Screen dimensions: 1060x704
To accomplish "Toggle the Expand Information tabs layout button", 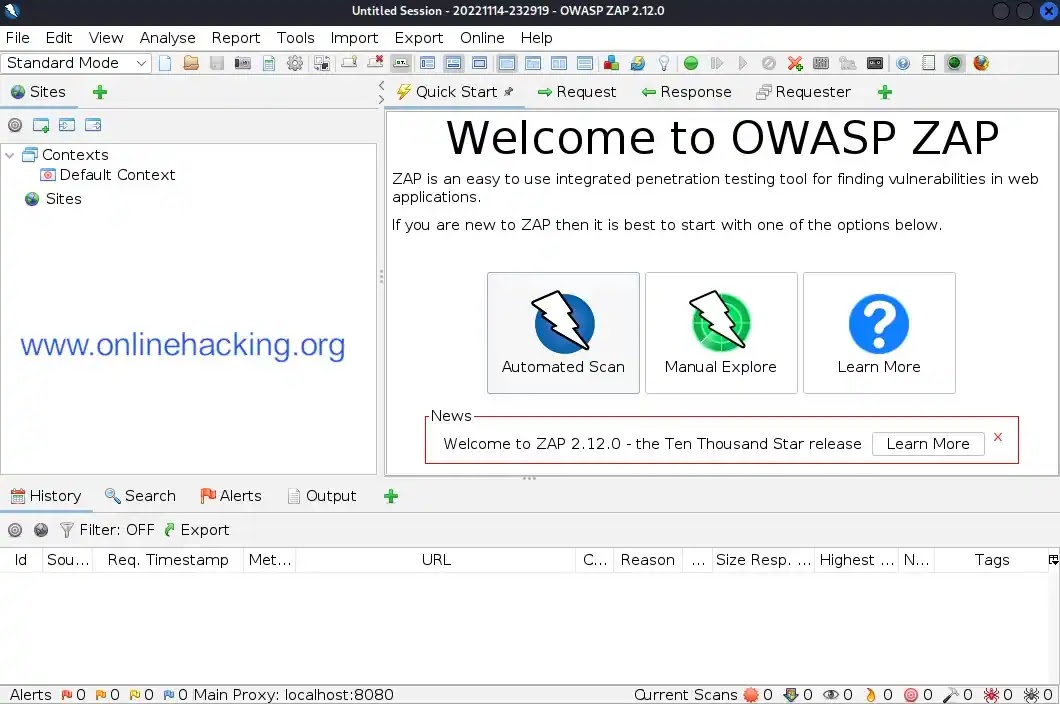I will [453, 63].
